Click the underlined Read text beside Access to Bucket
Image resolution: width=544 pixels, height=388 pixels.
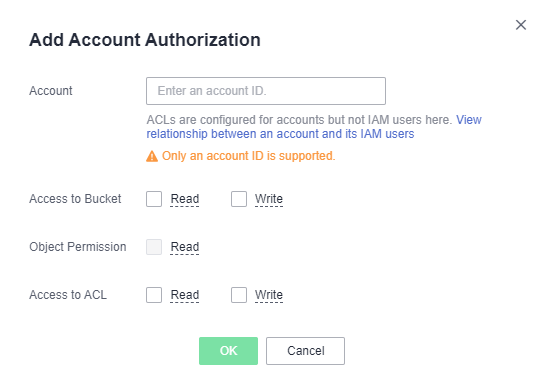pos(185,199)
